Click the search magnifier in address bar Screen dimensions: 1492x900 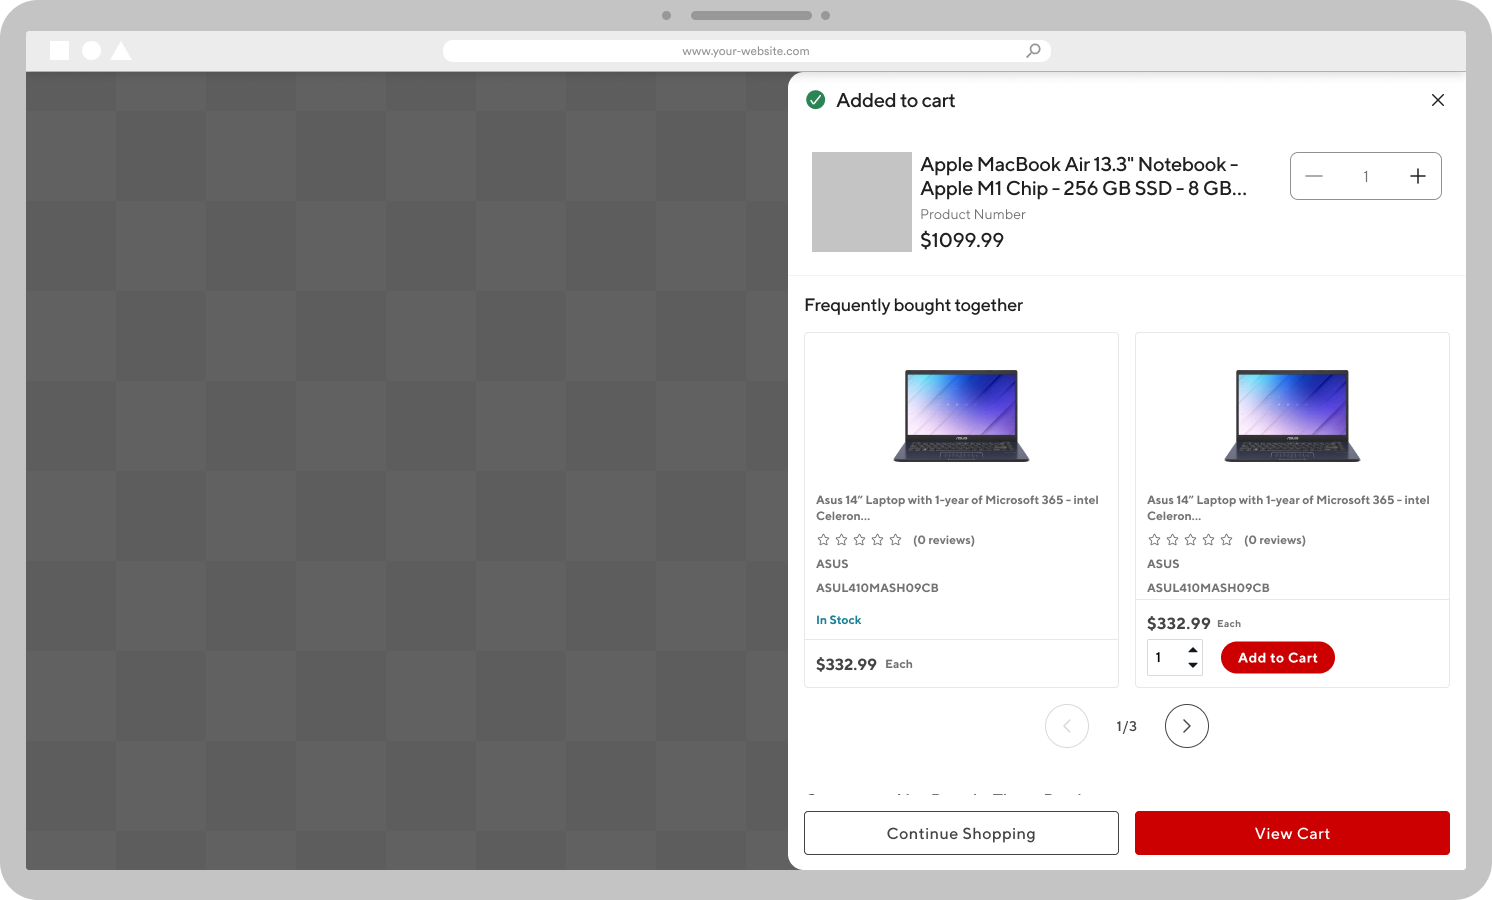click(x=1033, y=50)
